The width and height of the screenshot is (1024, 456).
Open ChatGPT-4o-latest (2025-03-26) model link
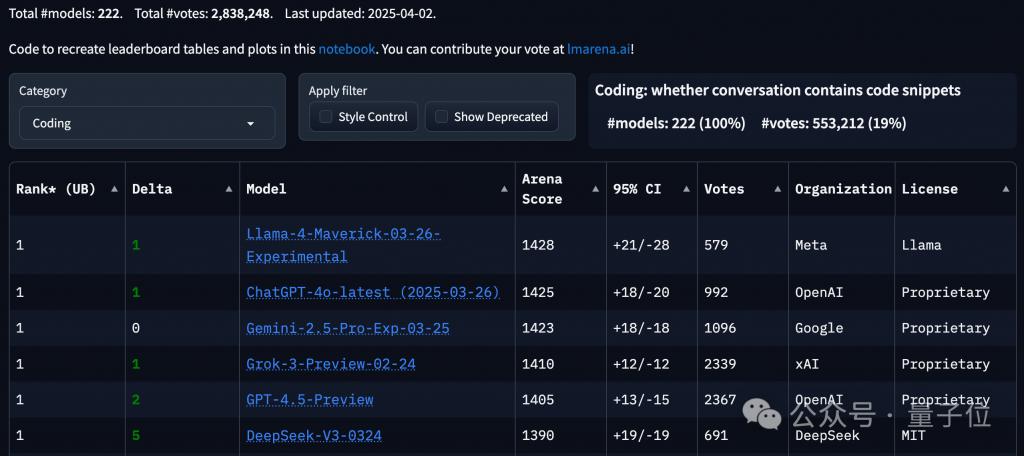click(x=373, y=292)
